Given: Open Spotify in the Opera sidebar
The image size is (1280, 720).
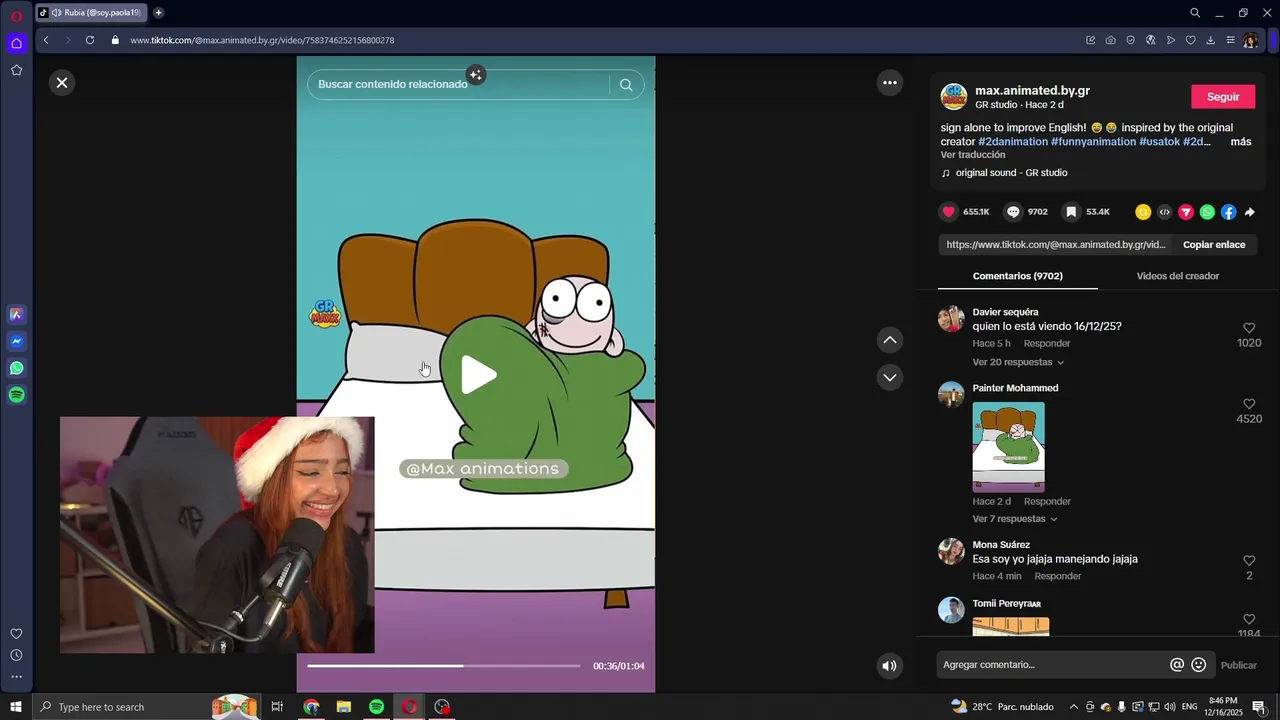Looking at the screenshot, I should coord(16,395).
